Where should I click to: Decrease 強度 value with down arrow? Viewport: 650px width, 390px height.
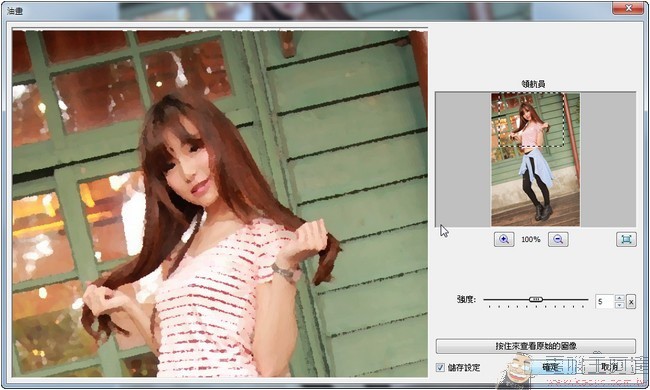point(619,305)
